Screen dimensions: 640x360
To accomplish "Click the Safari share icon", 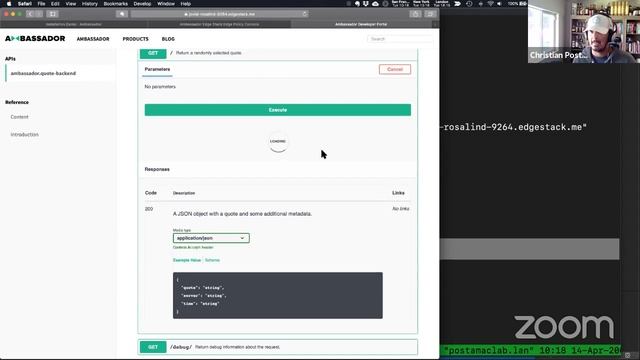I will 415,14.
